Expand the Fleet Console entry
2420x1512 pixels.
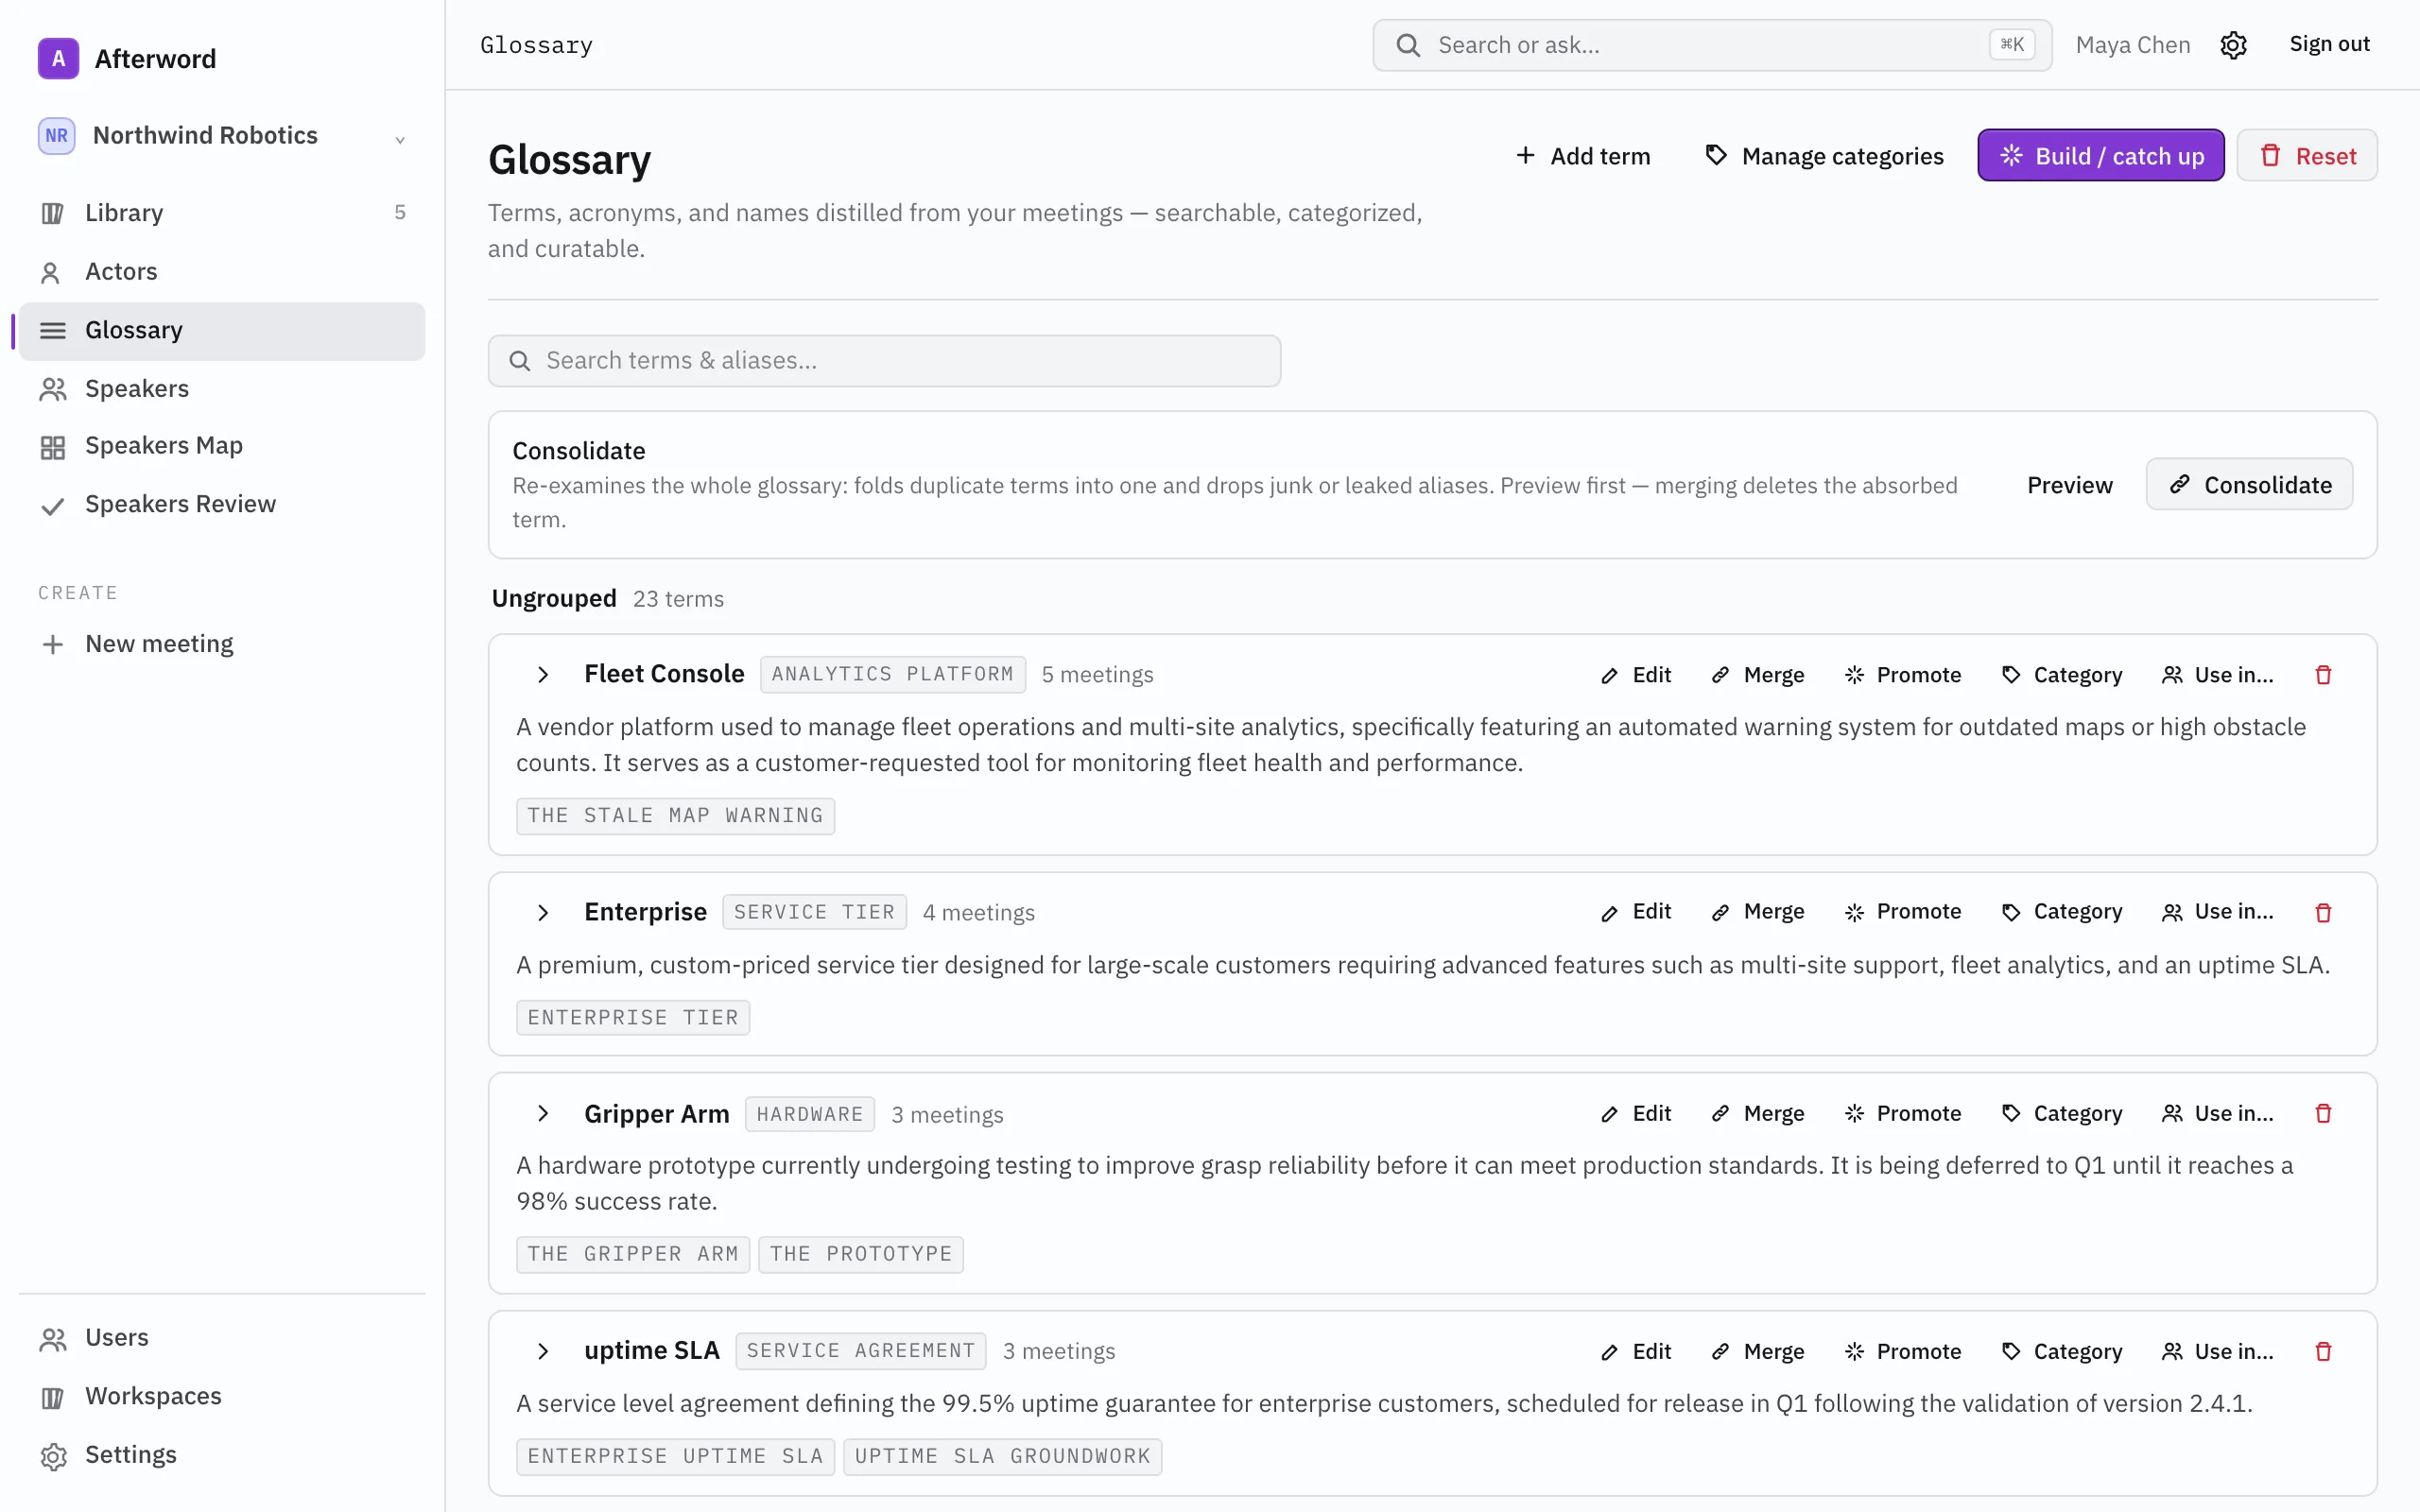tap(543, 675)
